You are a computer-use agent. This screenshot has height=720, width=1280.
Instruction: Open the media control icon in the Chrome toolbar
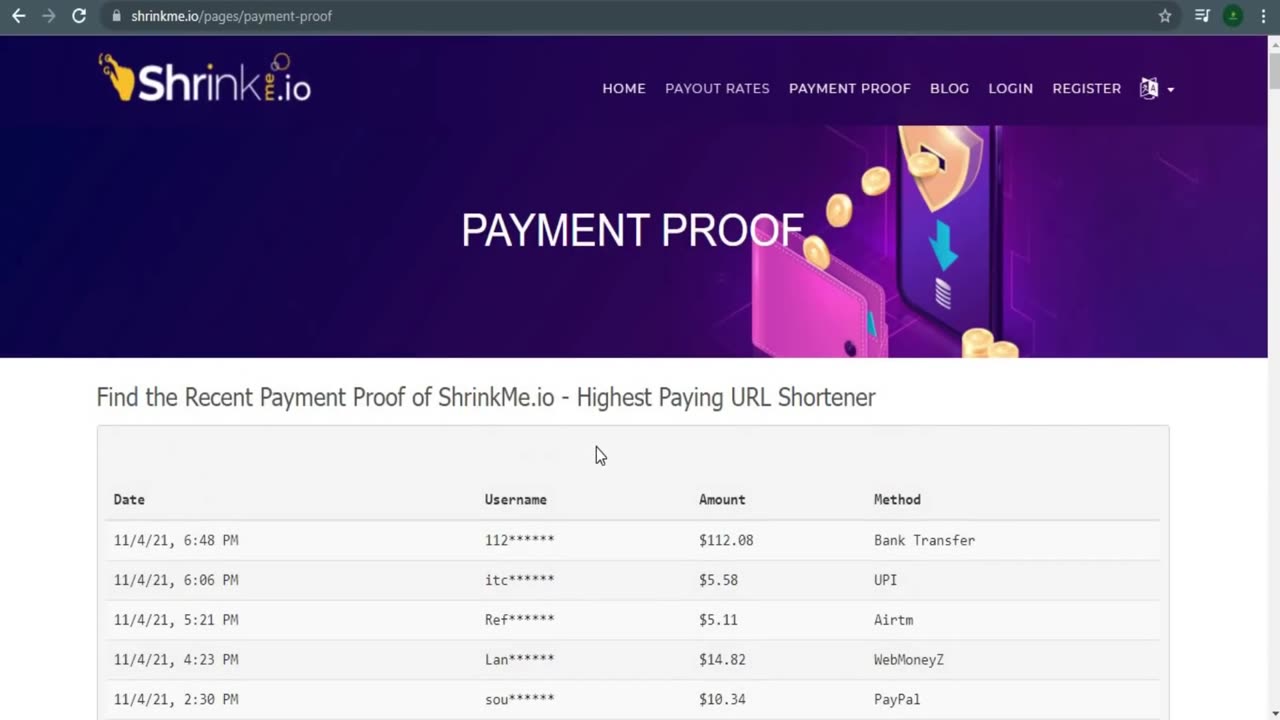coord(1202,16)
